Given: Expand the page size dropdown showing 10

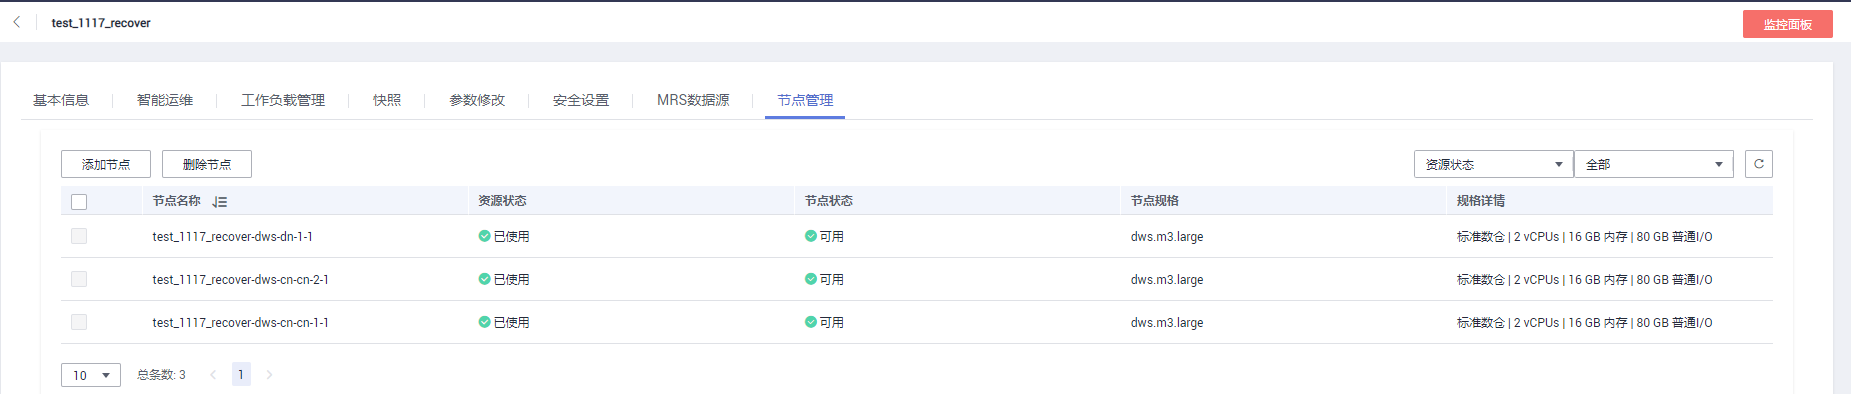Looking at the screenshot, I should click(91, 375).
